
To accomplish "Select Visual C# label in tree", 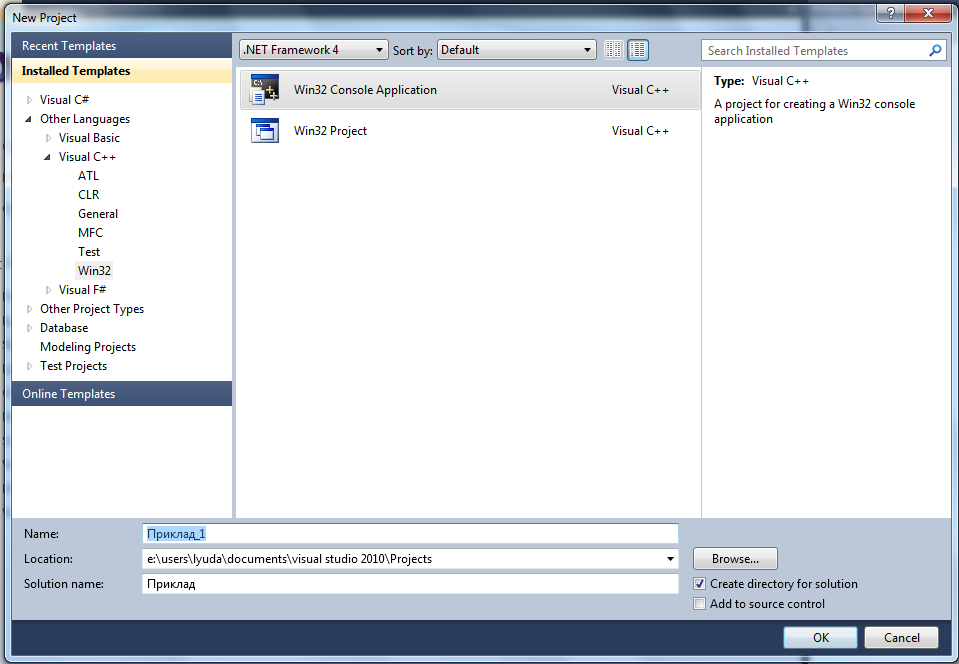I will coord(64,100).
